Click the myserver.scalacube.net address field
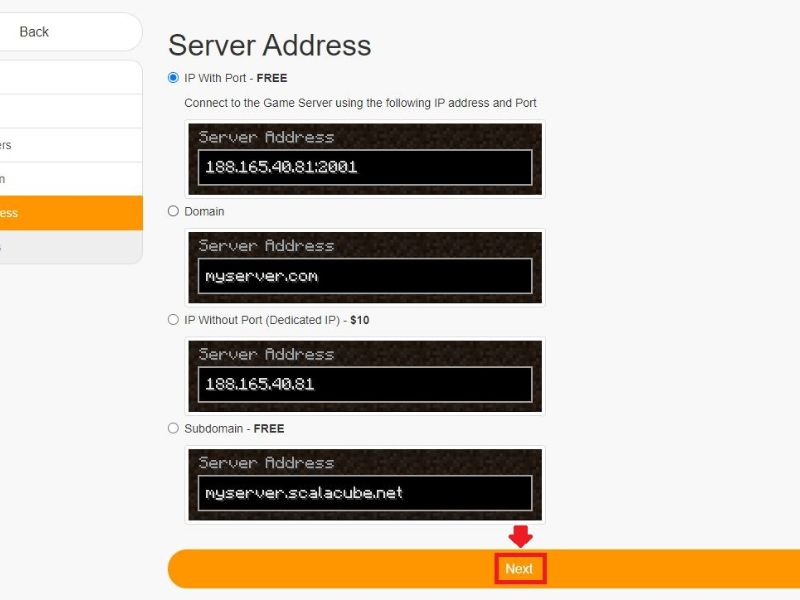Viewport: 800px width, 600px height. [365, 493]
